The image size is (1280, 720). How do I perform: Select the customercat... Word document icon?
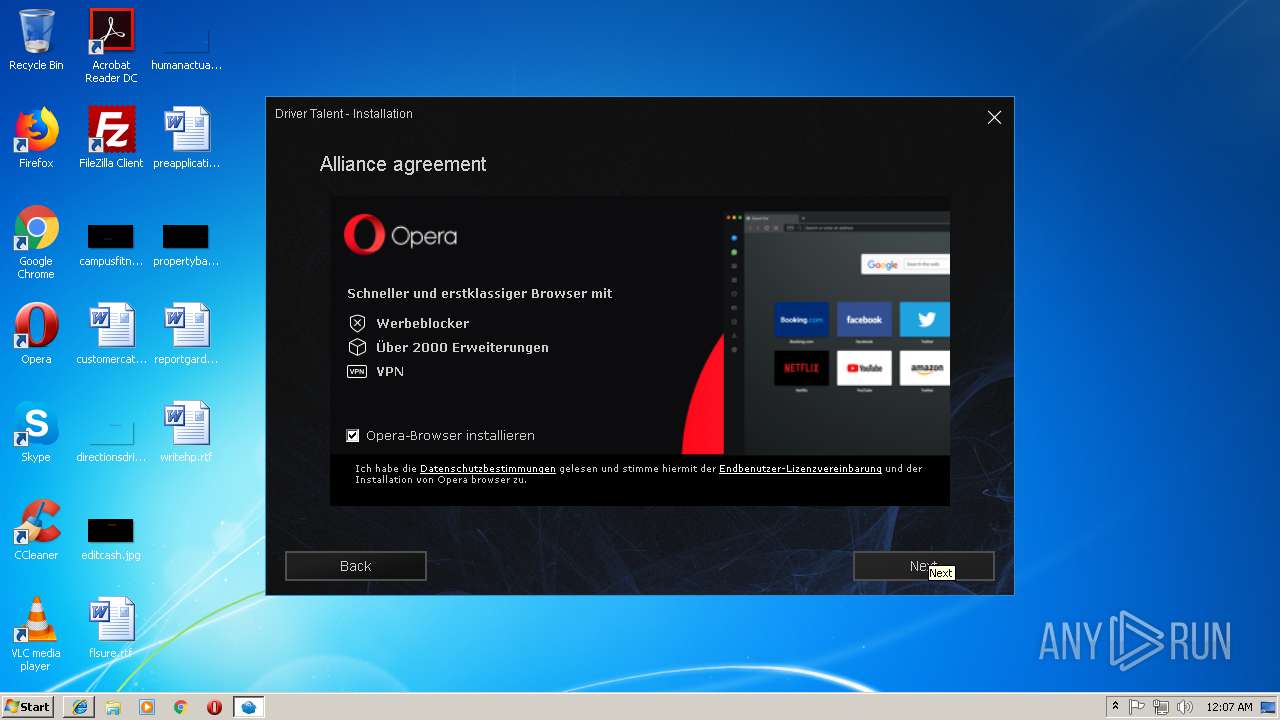point(111,334)
